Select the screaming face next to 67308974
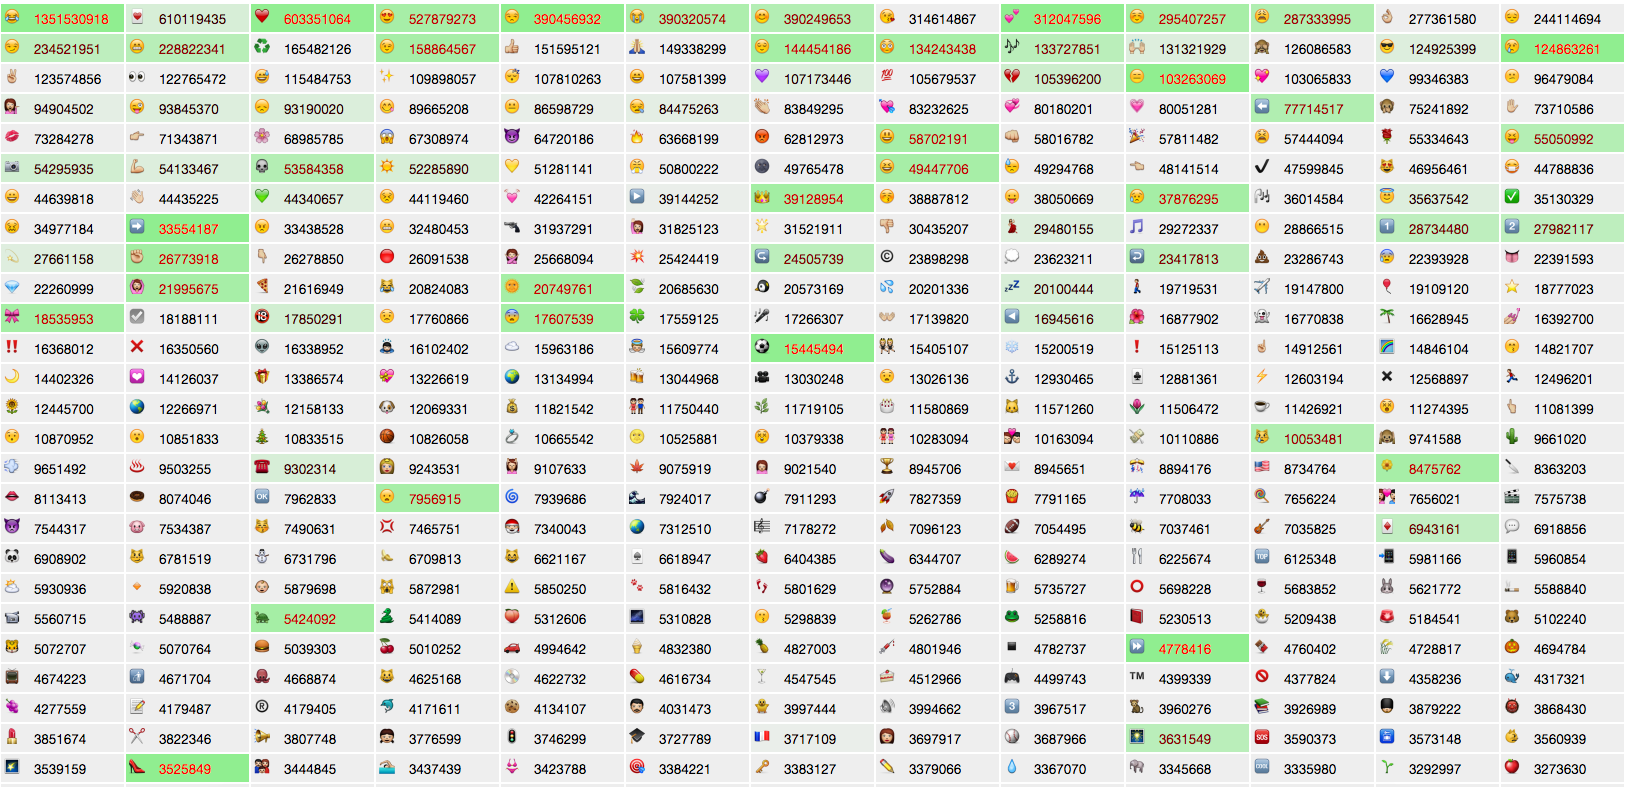 click(x=387, y=137)
